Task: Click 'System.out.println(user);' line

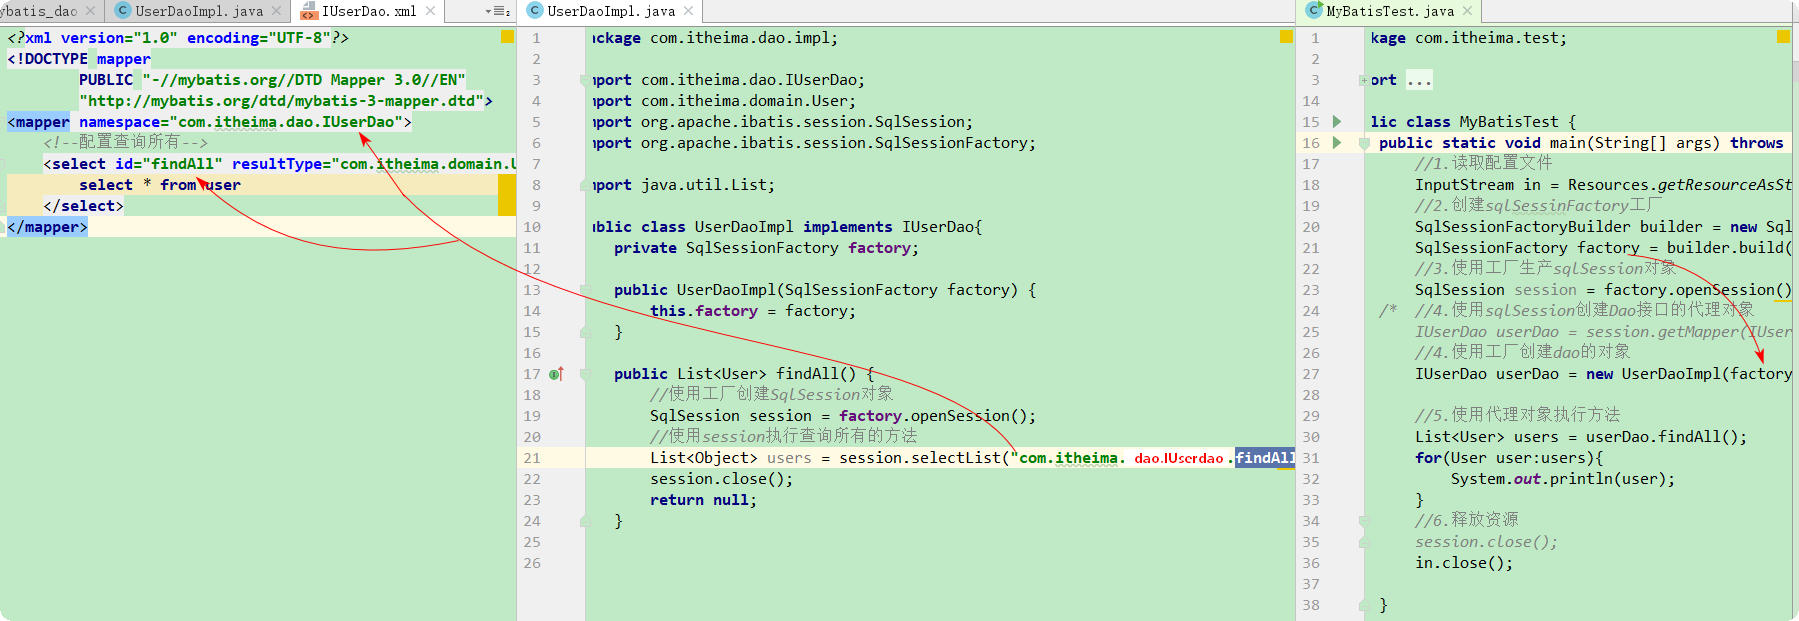Action: pos(1563,479)
